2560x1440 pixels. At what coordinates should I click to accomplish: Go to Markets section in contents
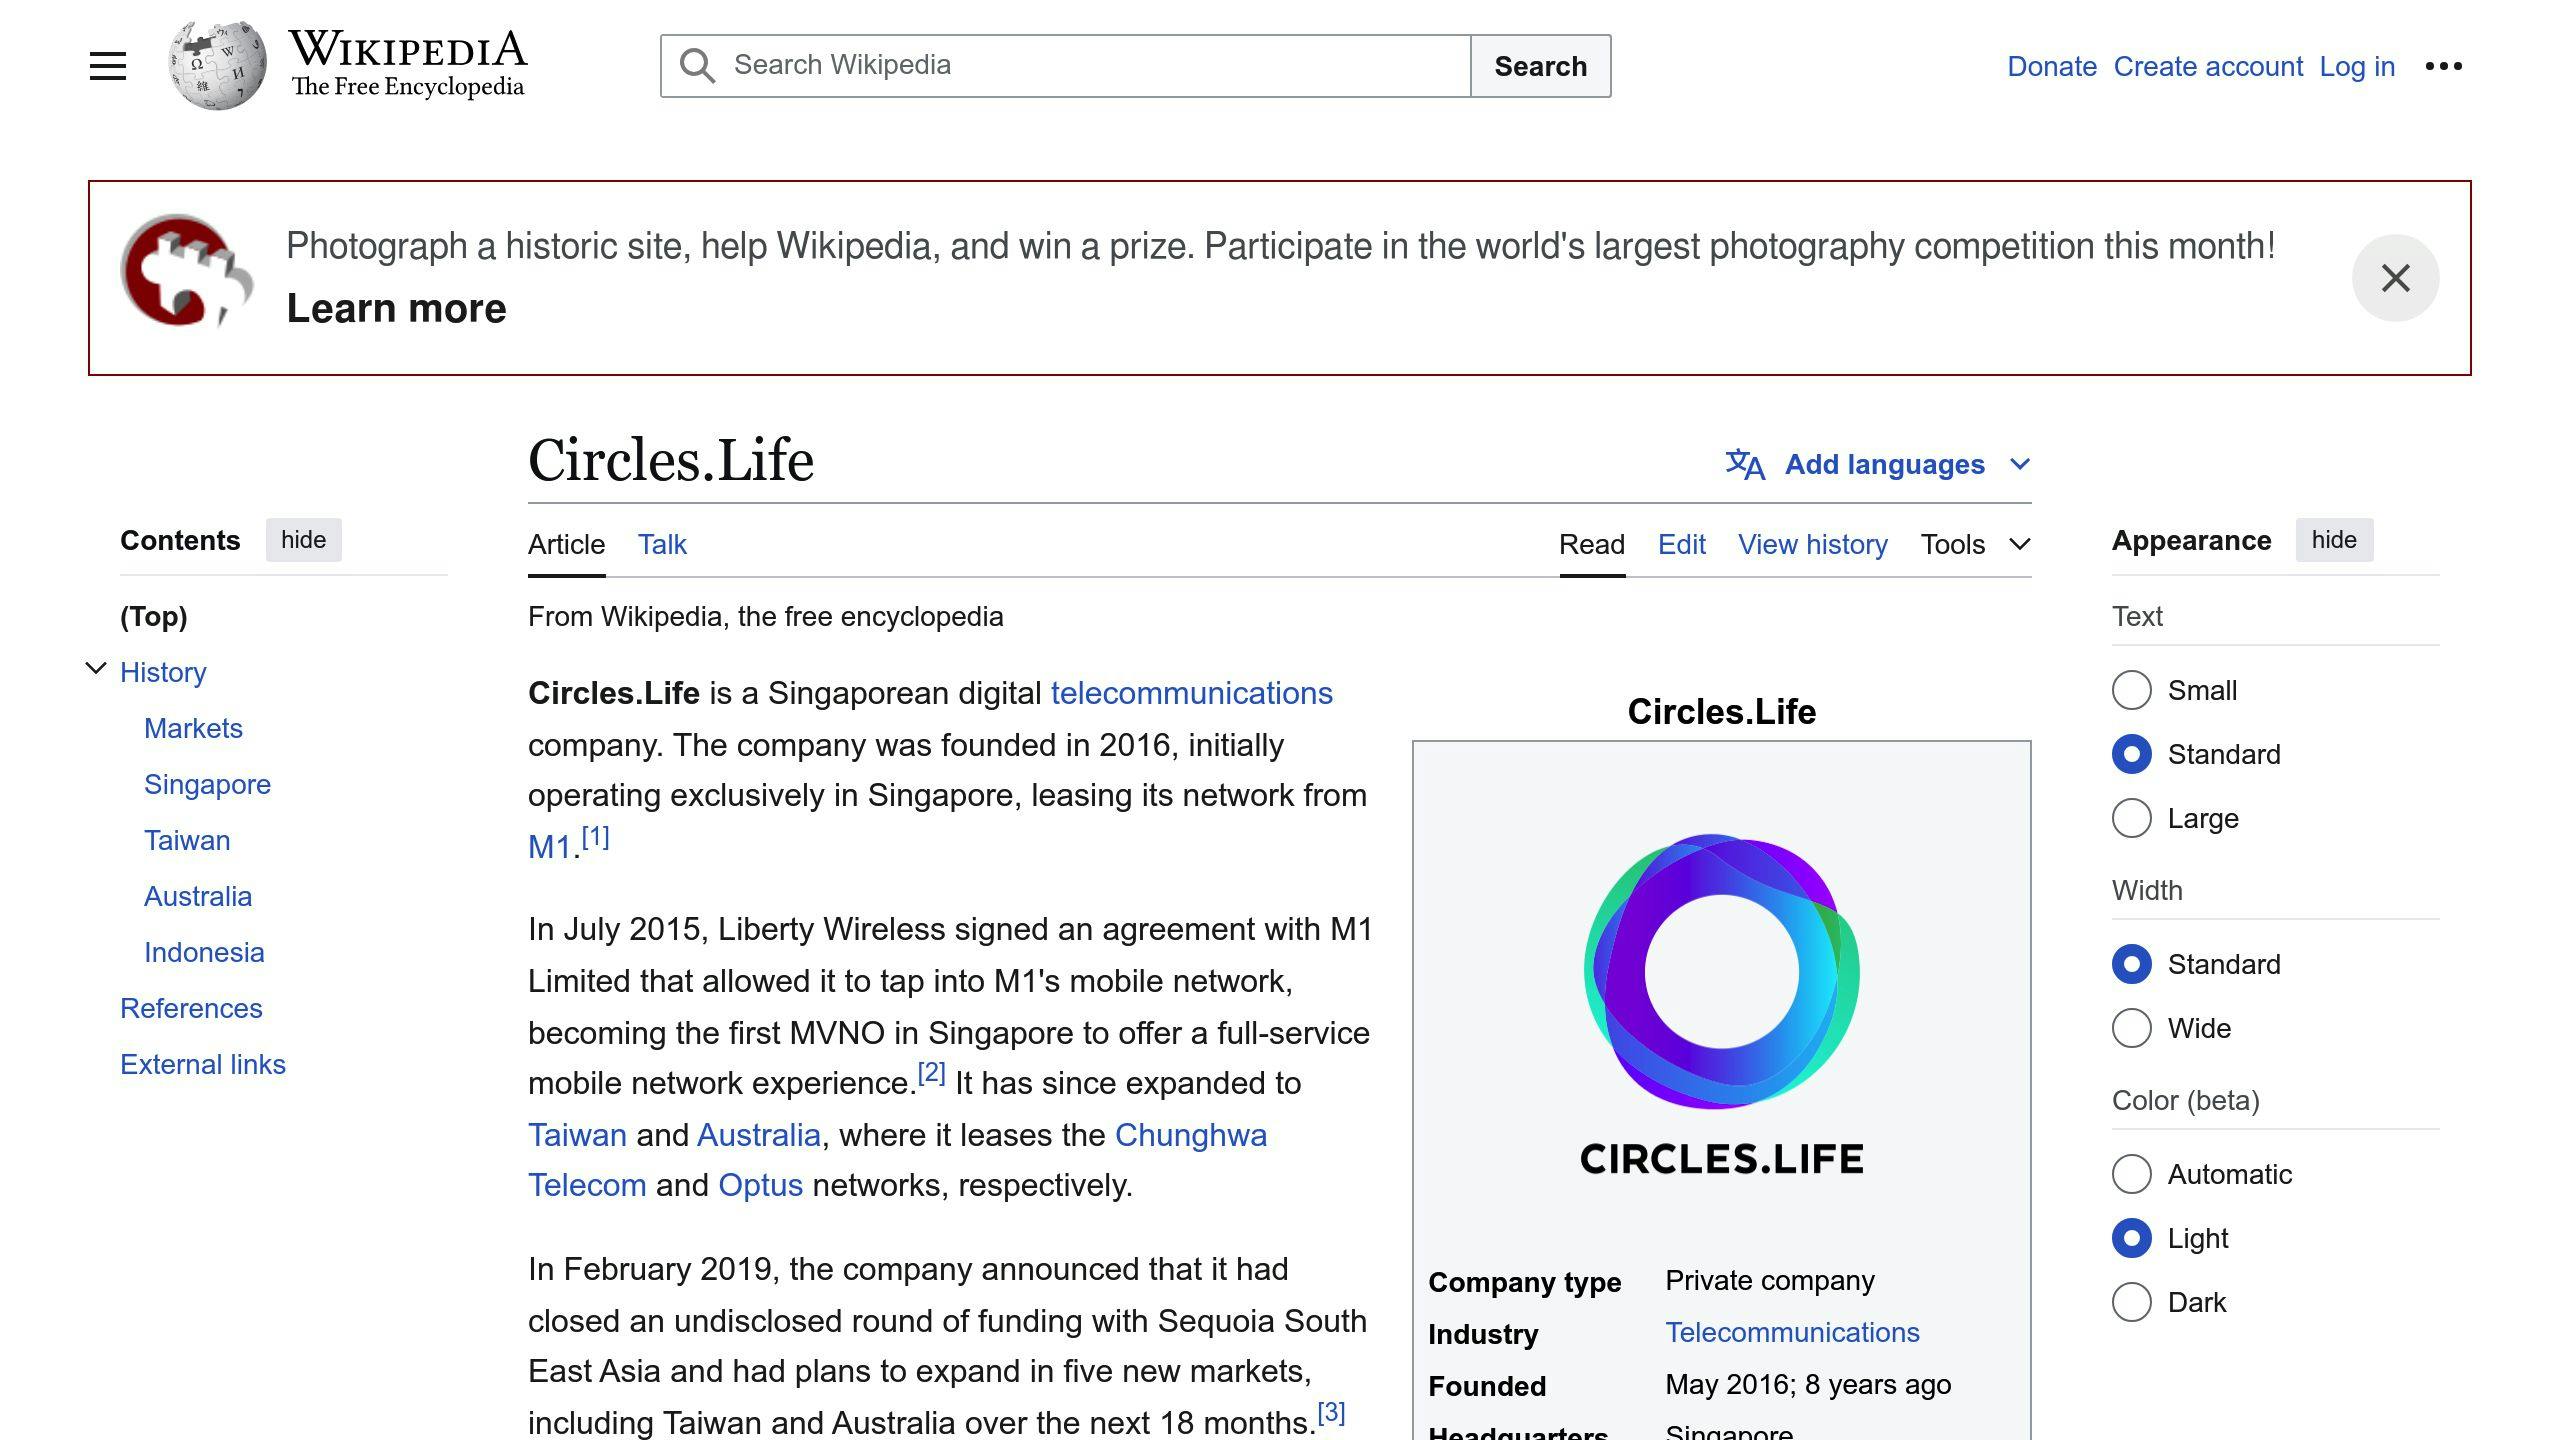(x=193, y=728)
